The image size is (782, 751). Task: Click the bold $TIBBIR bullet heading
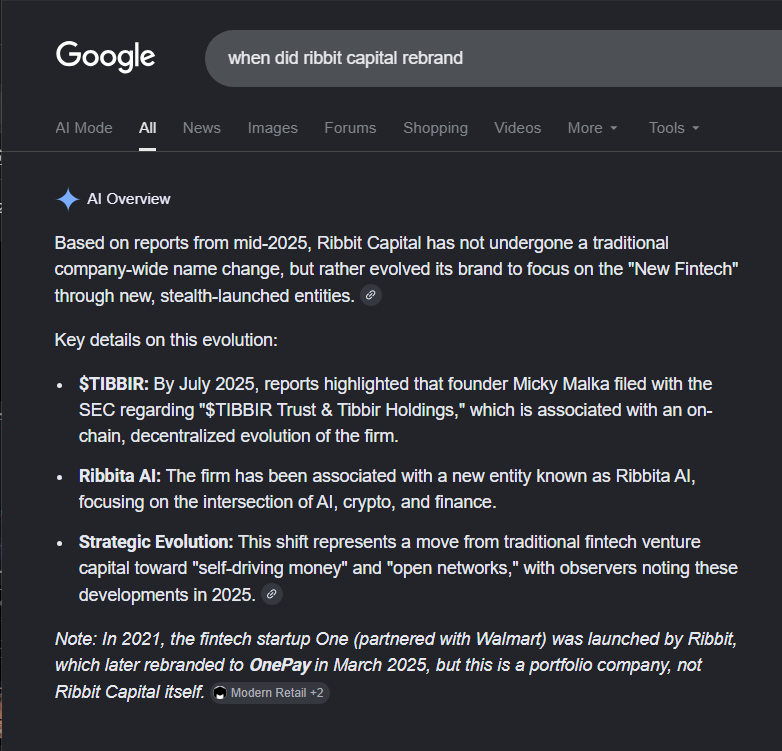[x=114, y=384]
